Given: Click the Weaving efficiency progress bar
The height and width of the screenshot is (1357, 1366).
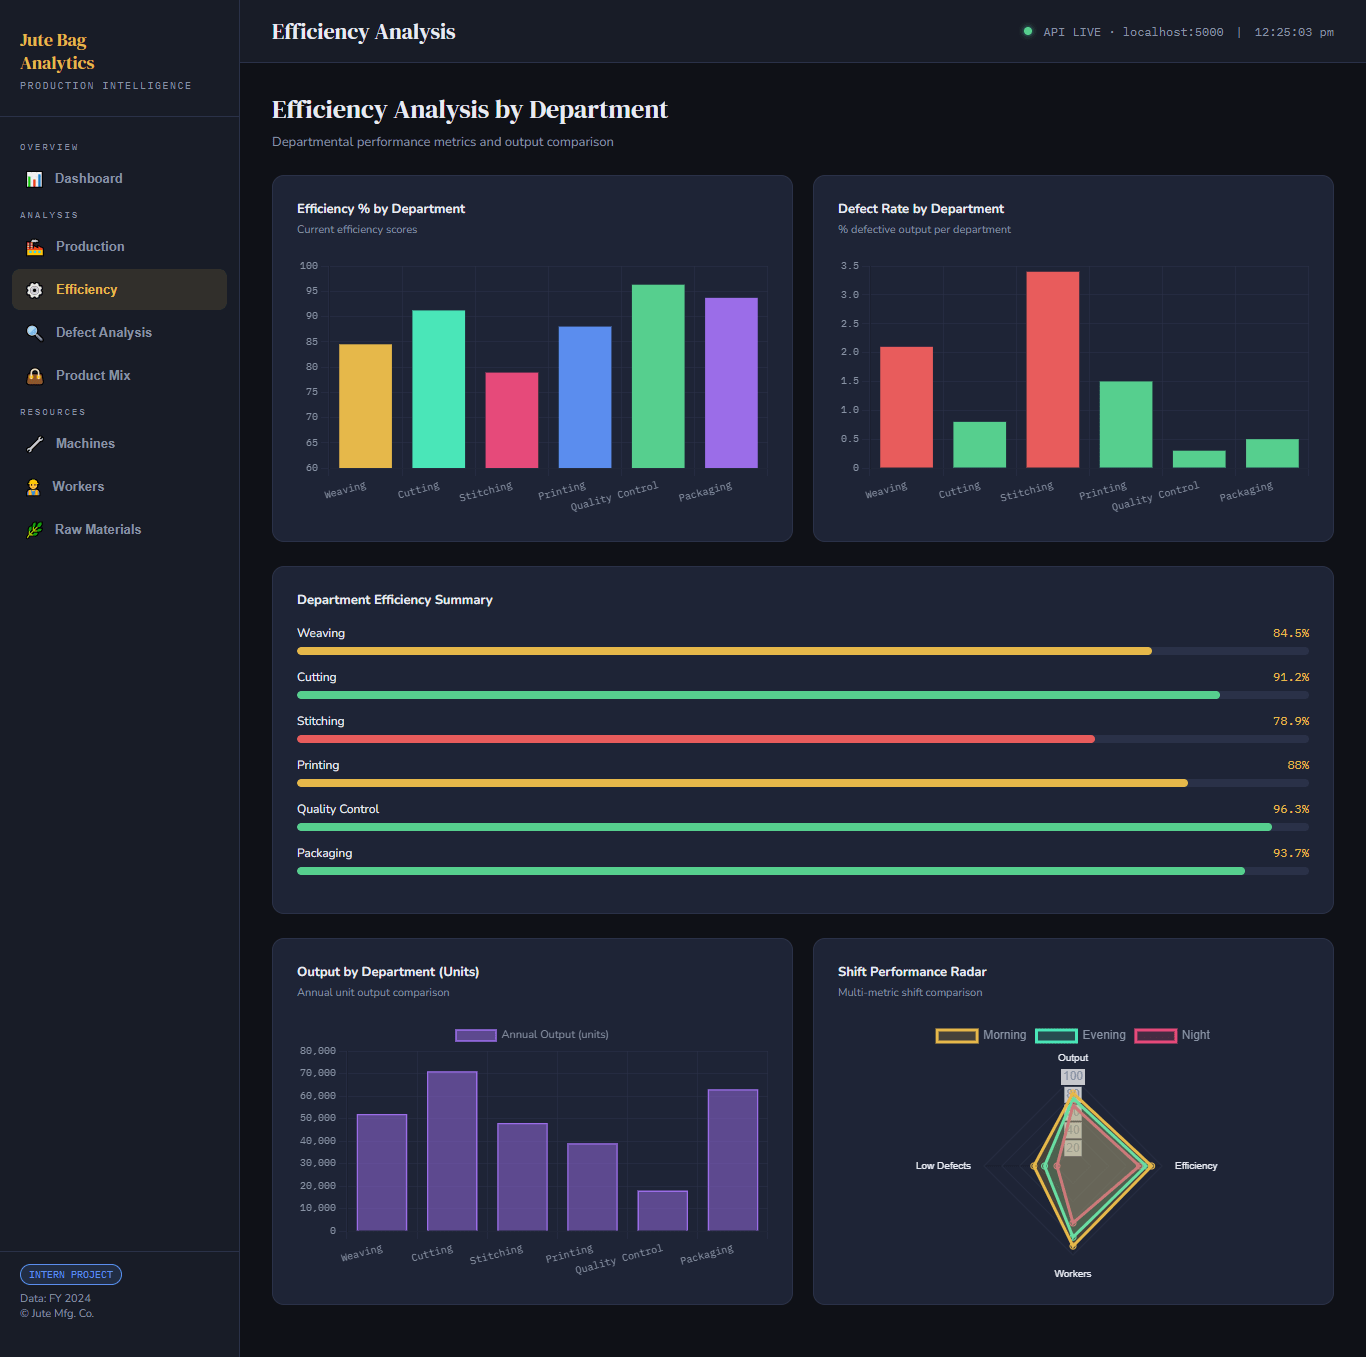Looking at the screenshot, I should pyautogui.click(x=803, y=651).
